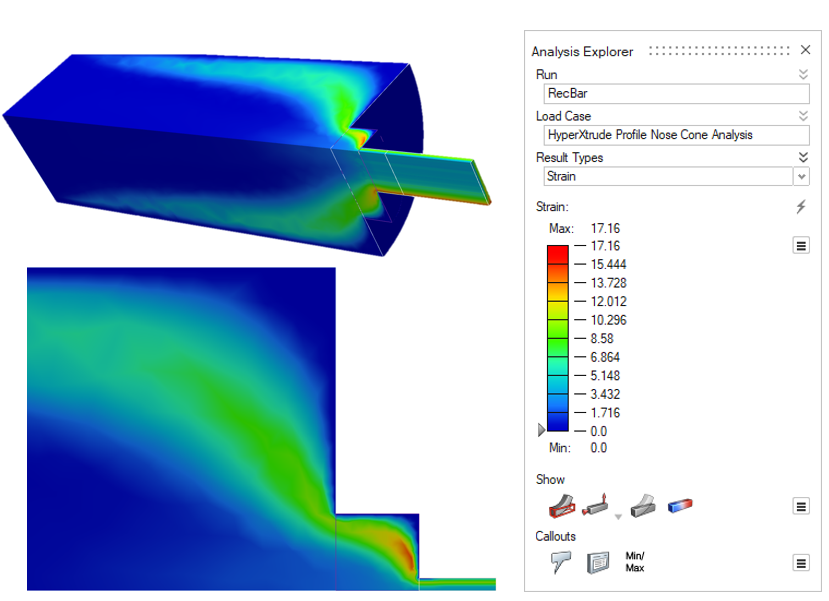Click the dotted panel drag handle
Viewport: 829px width, 601px height.
(x=719, y=51)
